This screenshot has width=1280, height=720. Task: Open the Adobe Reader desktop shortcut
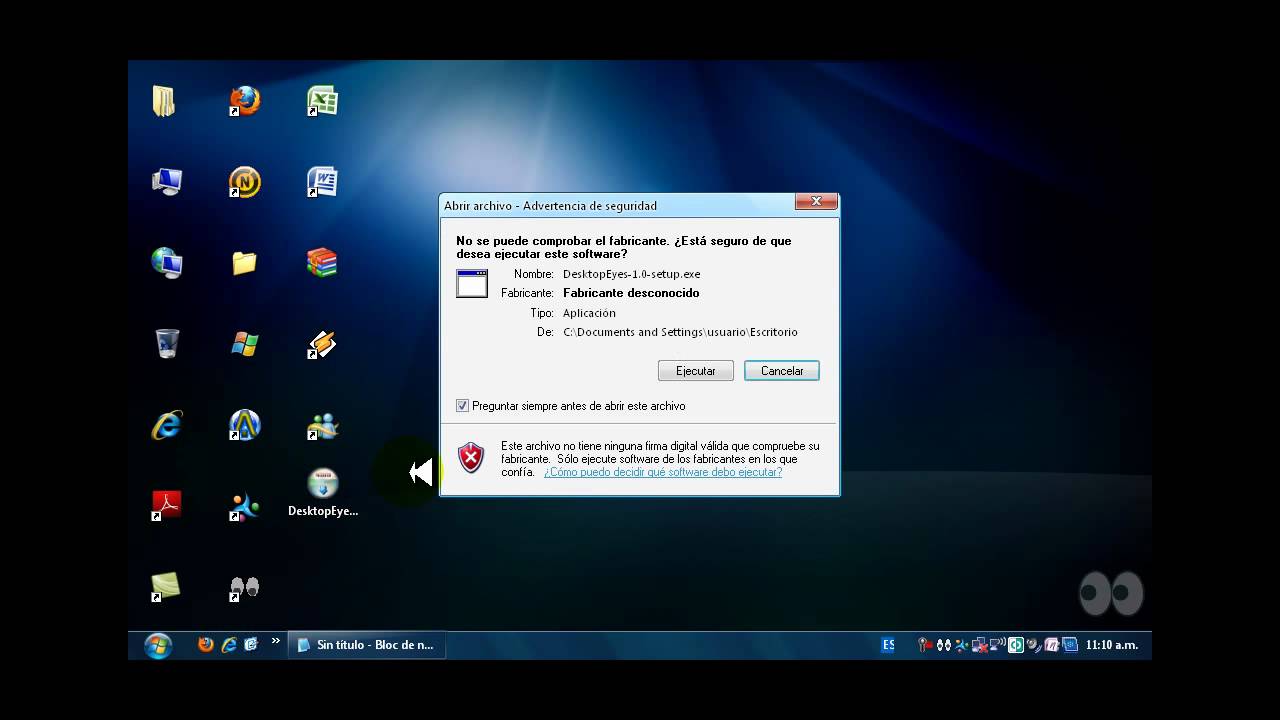point(166,506)
